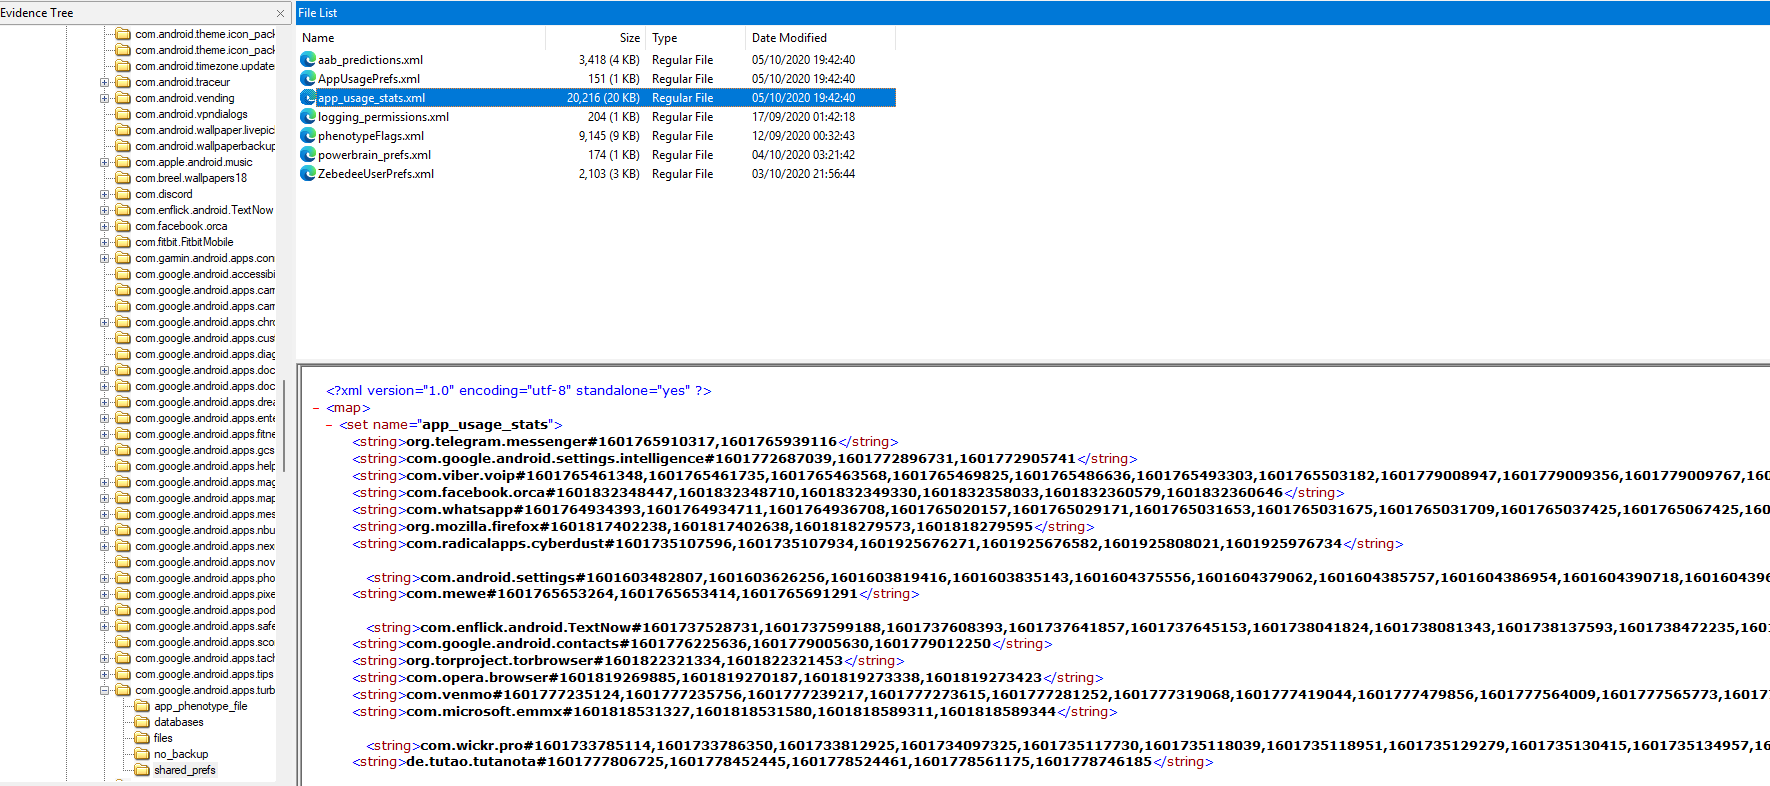Viewport: 1770px width, 786px height.
Task: Click the File List panel title bar
Action: point(1032,13)
